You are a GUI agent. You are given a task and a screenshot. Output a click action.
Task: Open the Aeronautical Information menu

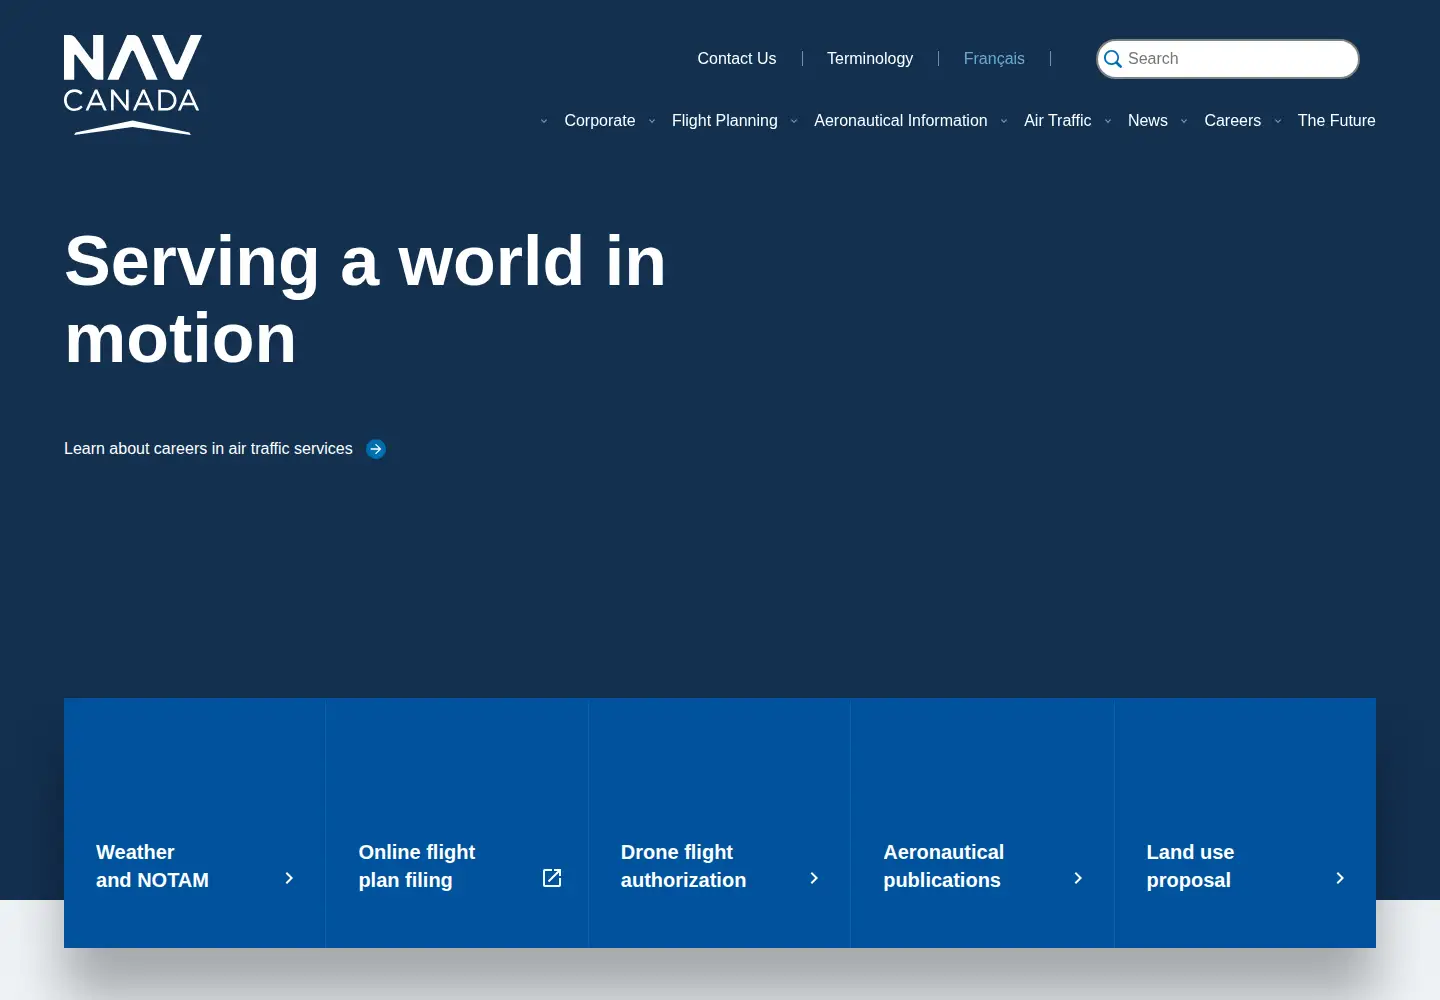click(901, 120)
